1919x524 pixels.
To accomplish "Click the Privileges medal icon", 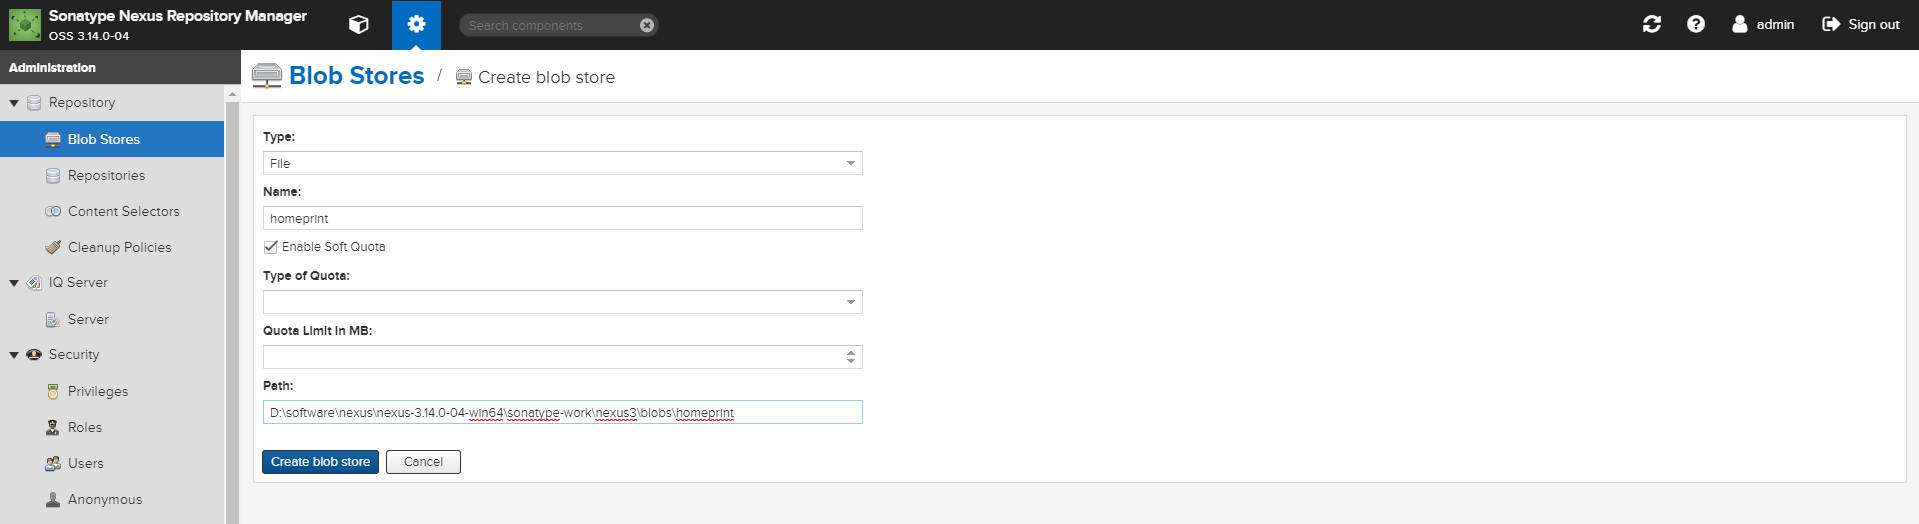I will [53, 391].
